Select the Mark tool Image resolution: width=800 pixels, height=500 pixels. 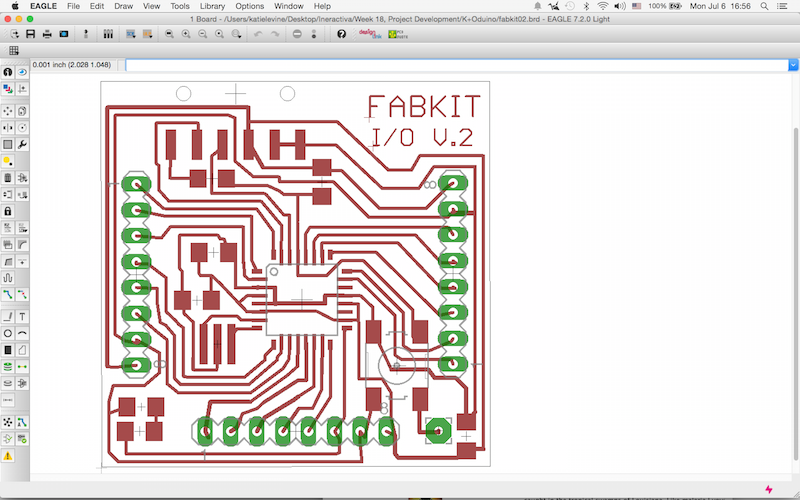pos(22,89)
